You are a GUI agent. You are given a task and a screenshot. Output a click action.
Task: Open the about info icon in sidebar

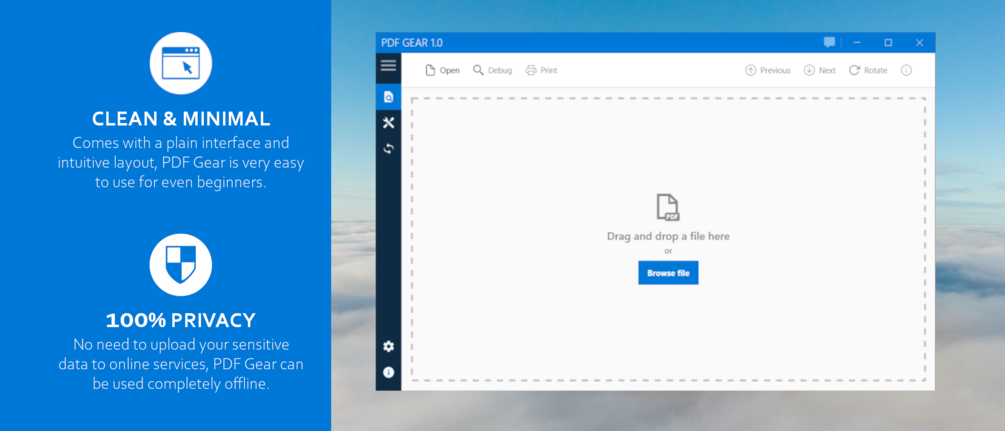click(x=388, y=372)
